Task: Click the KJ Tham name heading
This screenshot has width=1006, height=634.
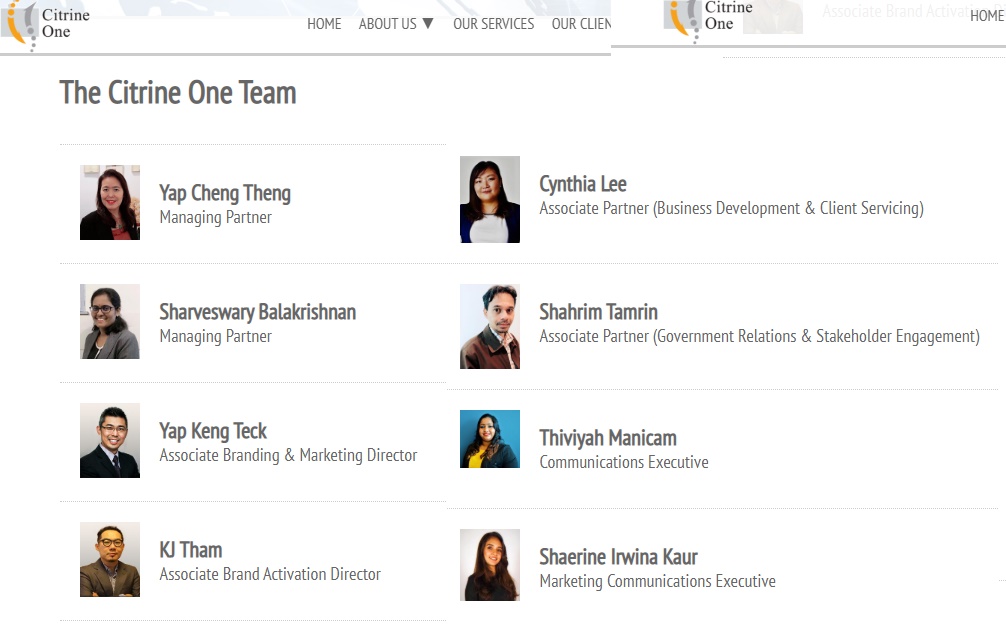Action: (x=191, y=550)
